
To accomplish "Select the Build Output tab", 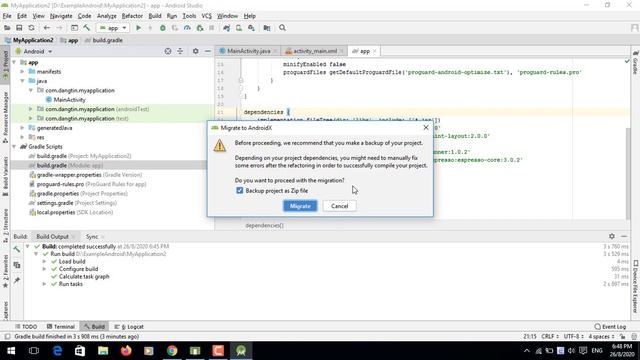I will [52, 237].
